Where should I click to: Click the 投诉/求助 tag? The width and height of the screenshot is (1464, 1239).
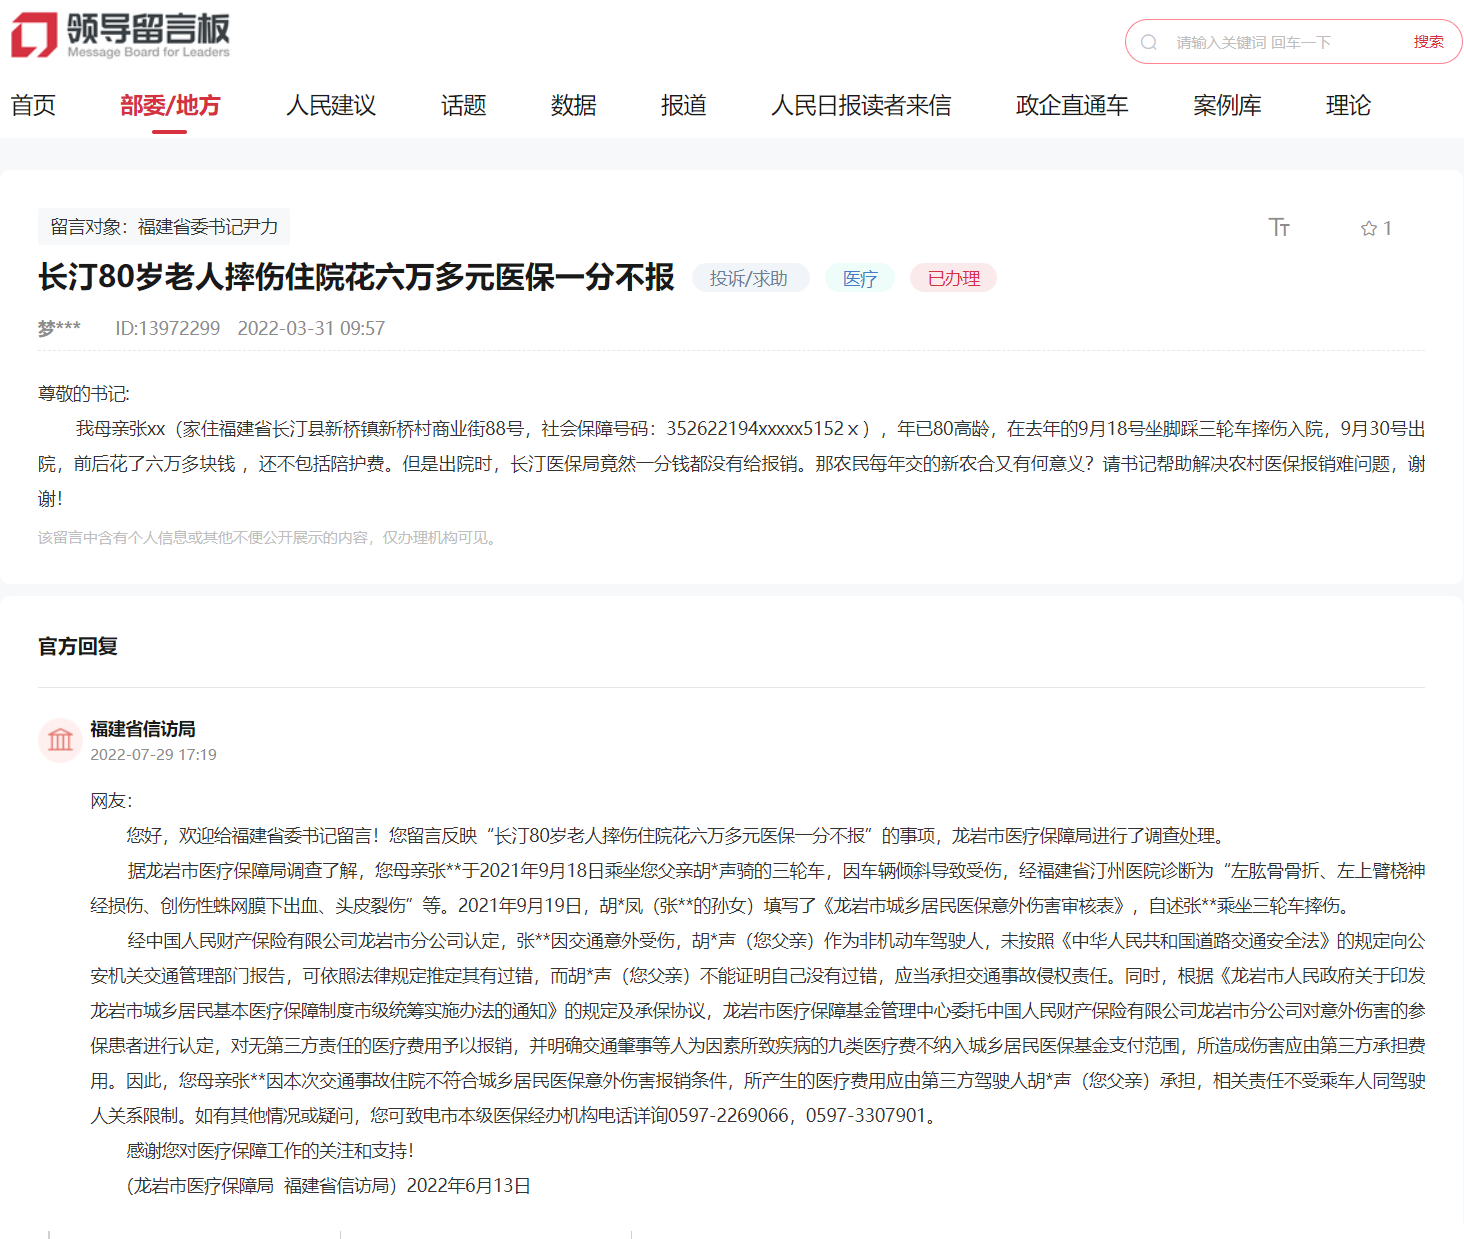749,278
